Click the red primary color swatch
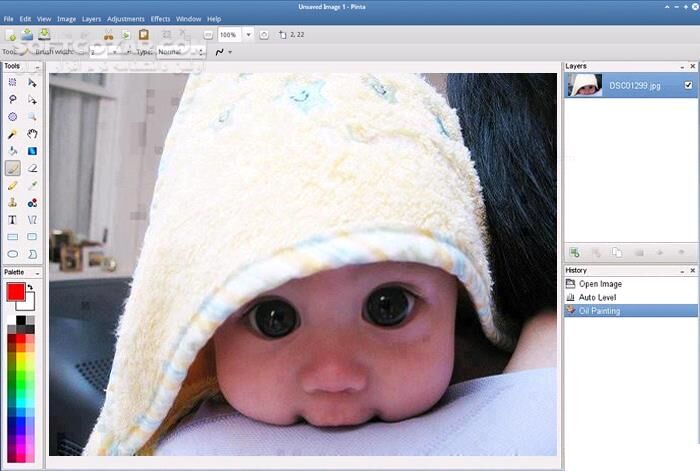Viewport: 700px width, 471px height. [x=15, y=292]
